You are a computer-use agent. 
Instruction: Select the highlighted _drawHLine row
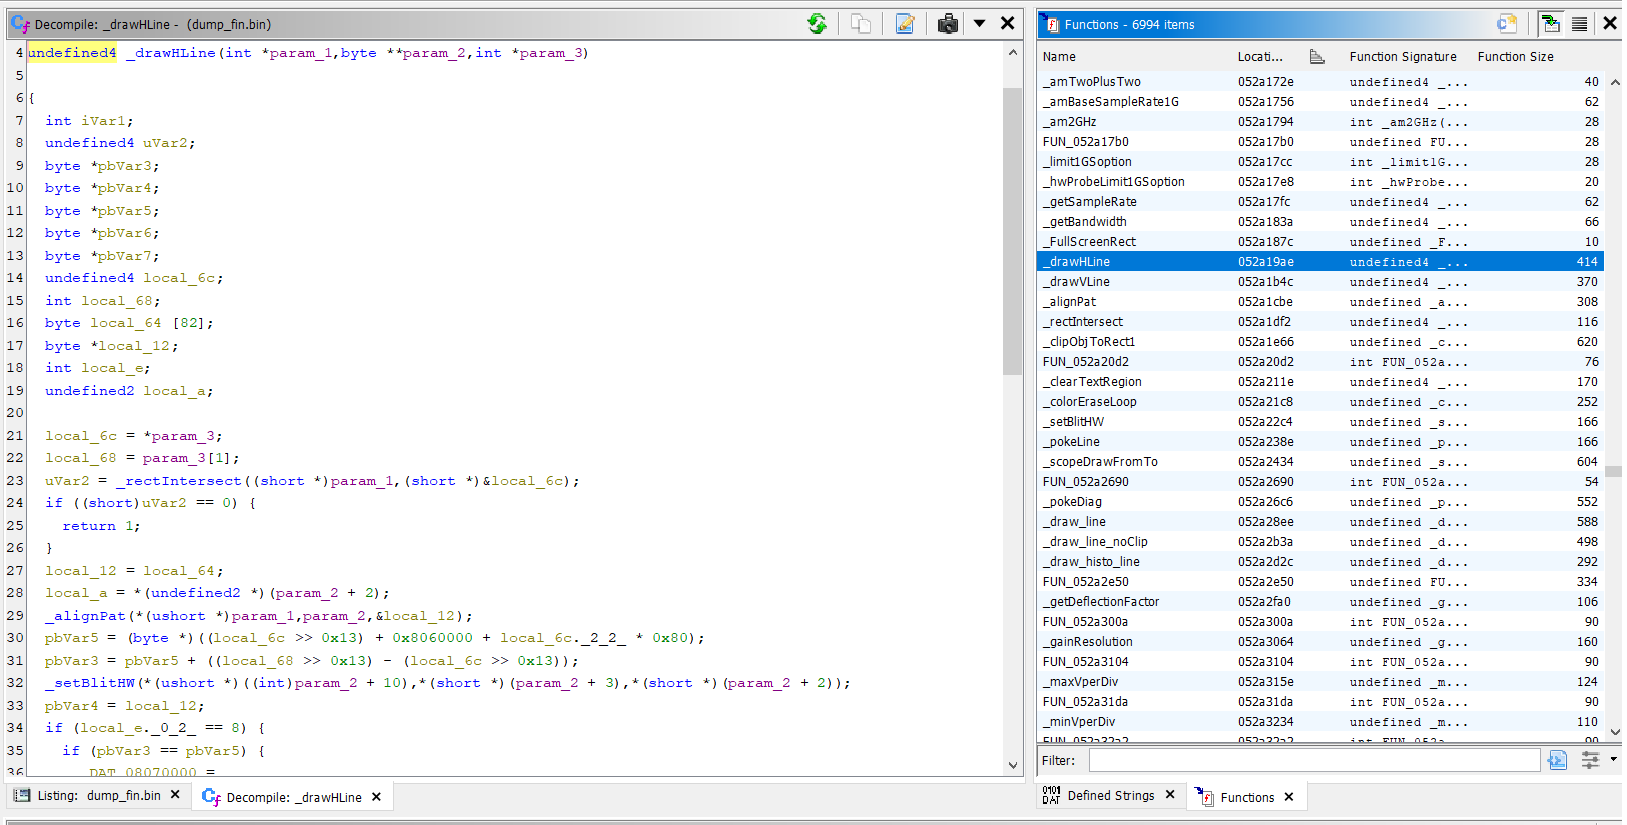coord(1320,262)
